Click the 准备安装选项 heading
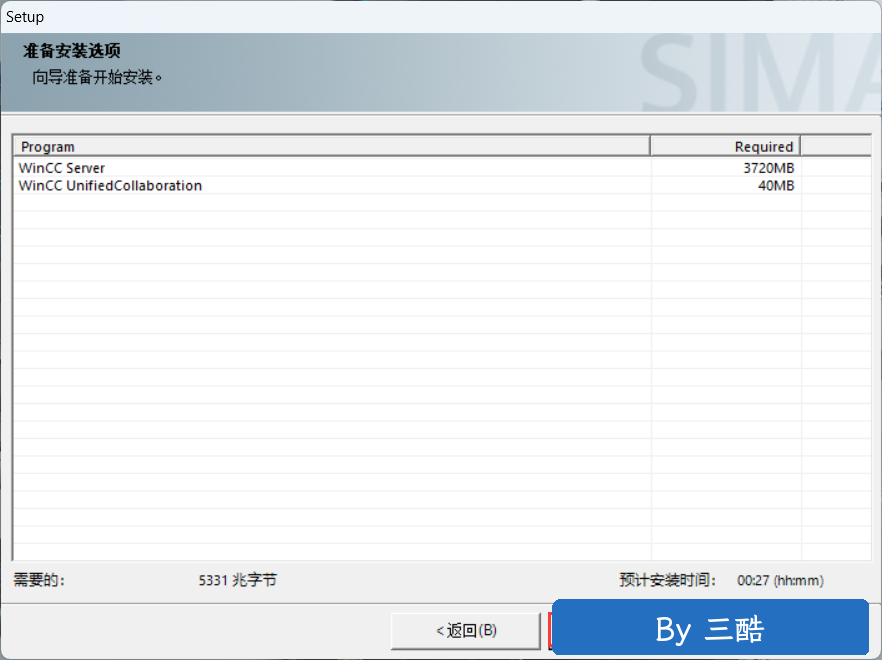Image resolution: width=882 pixels, height=660 pixels. click(x=71, y=51)
